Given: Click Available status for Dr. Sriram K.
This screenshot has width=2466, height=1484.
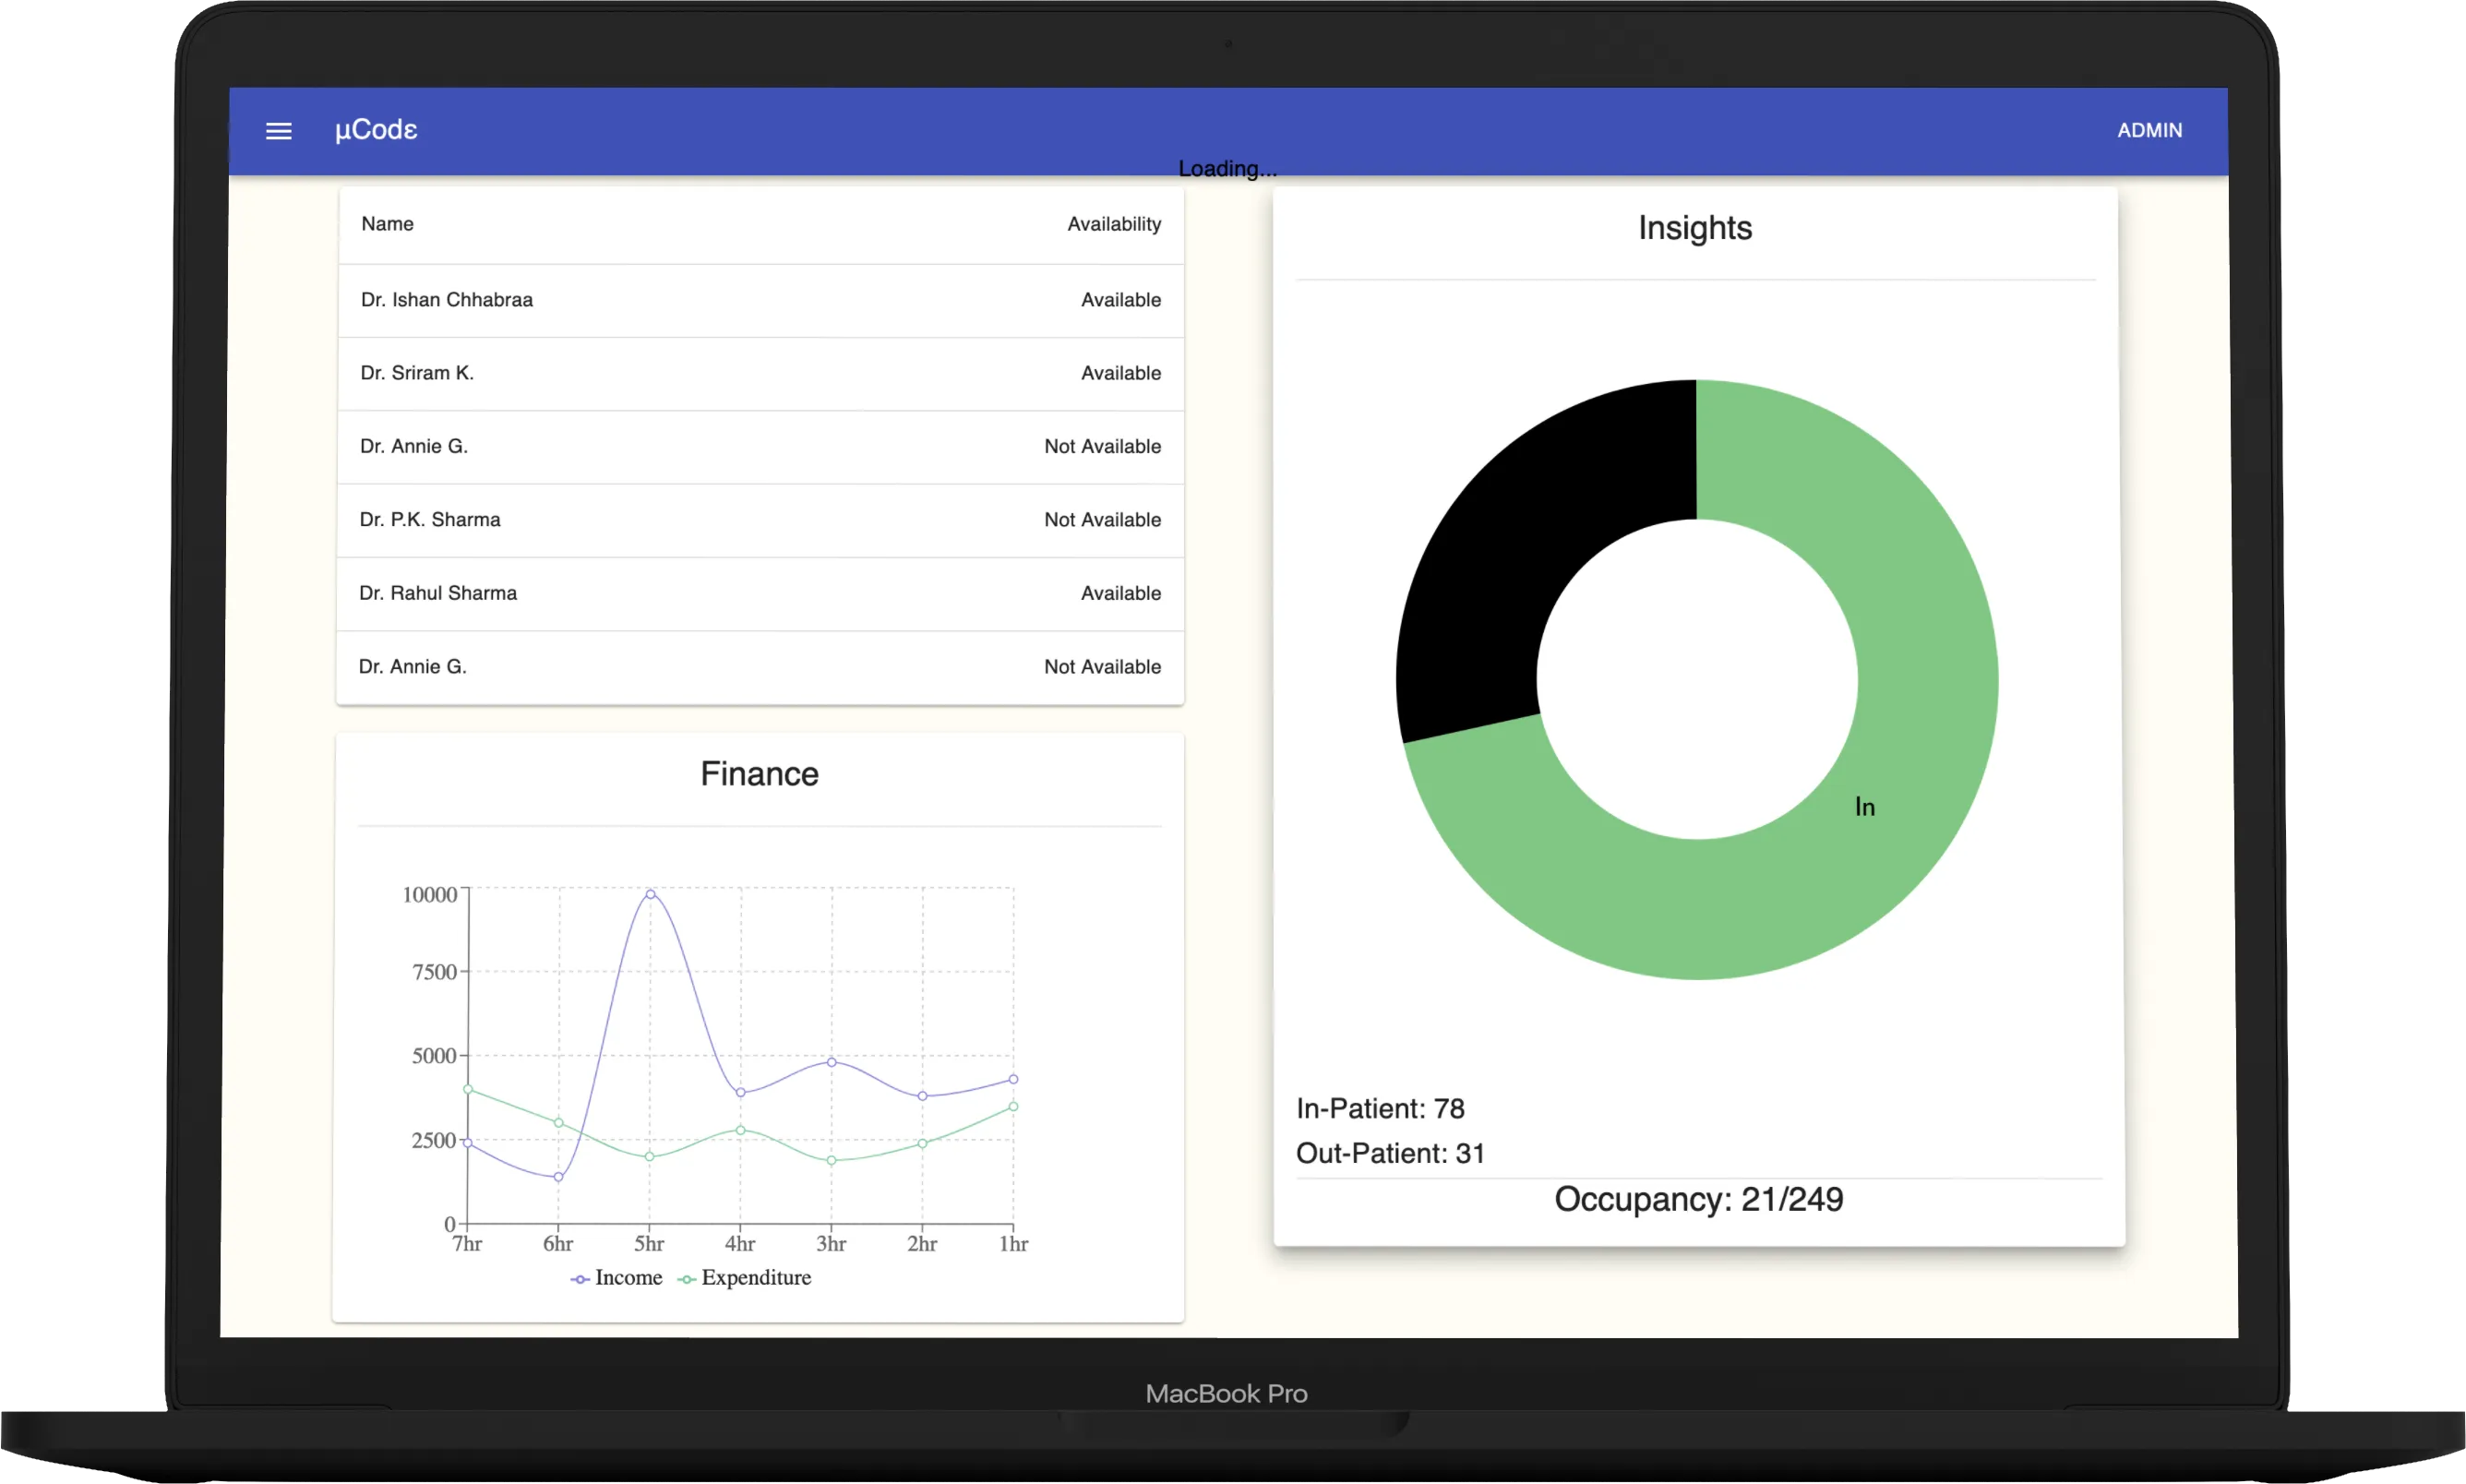Looking at the screenshot, I should pyautogui.click(x=1121, y=373).
